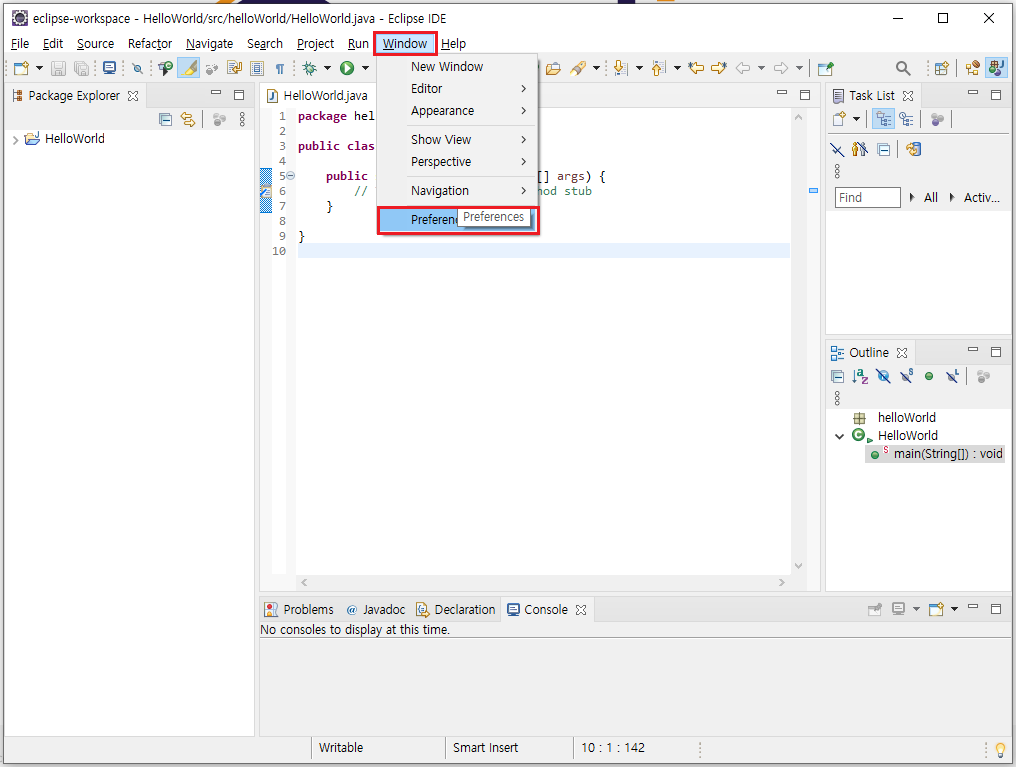
Task: Open the Help menu
Action: click(454, 43)
